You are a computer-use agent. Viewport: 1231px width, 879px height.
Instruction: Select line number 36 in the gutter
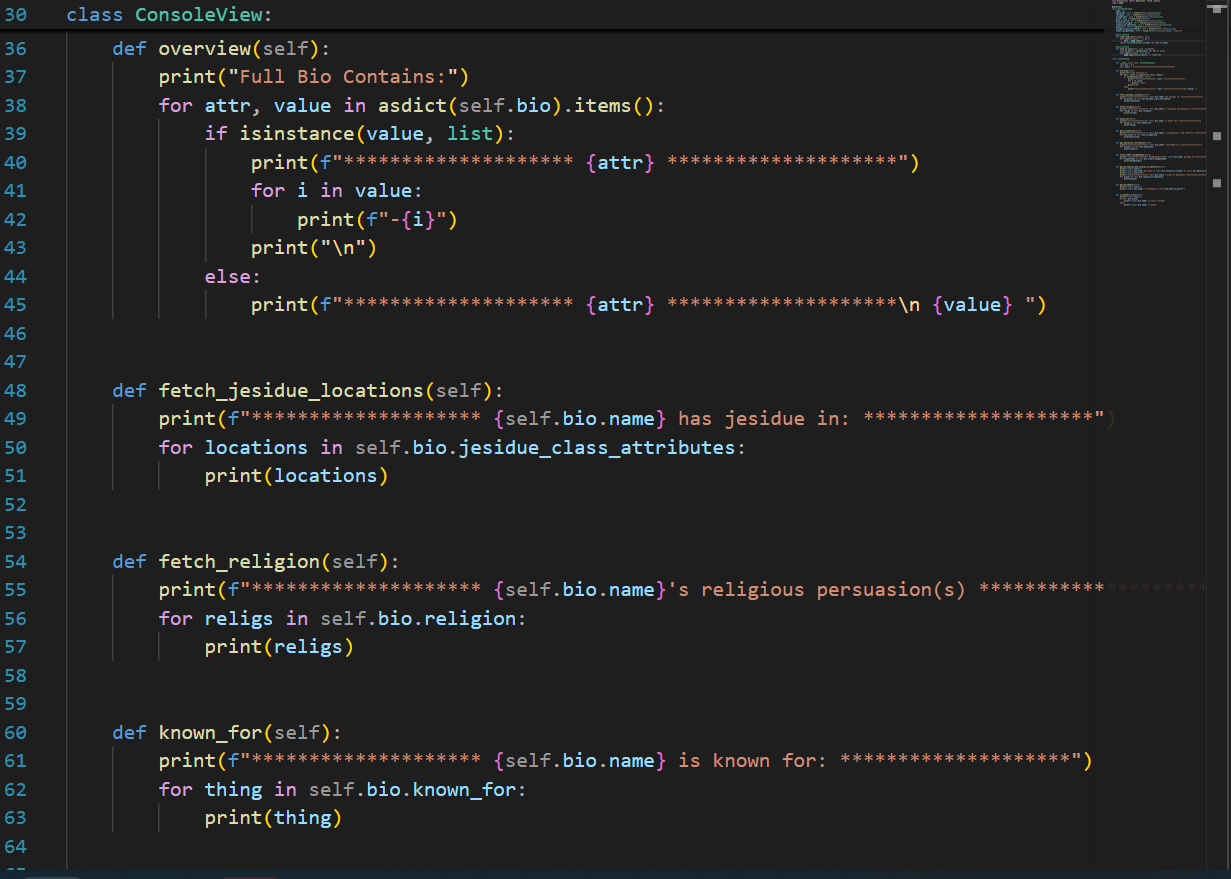click(x=16, y=48)
